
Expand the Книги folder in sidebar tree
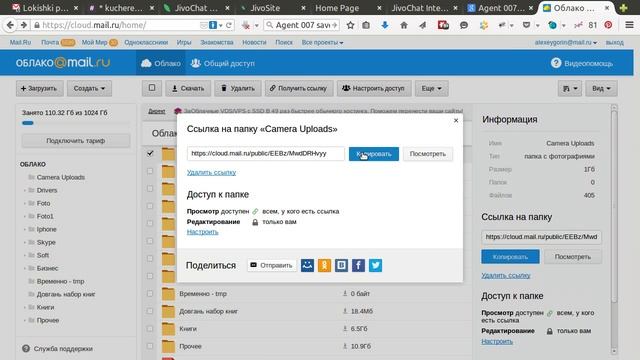[25, 307]
